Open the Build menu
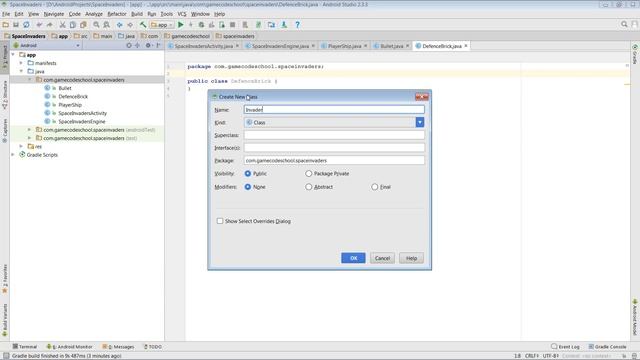 [137, 14]
